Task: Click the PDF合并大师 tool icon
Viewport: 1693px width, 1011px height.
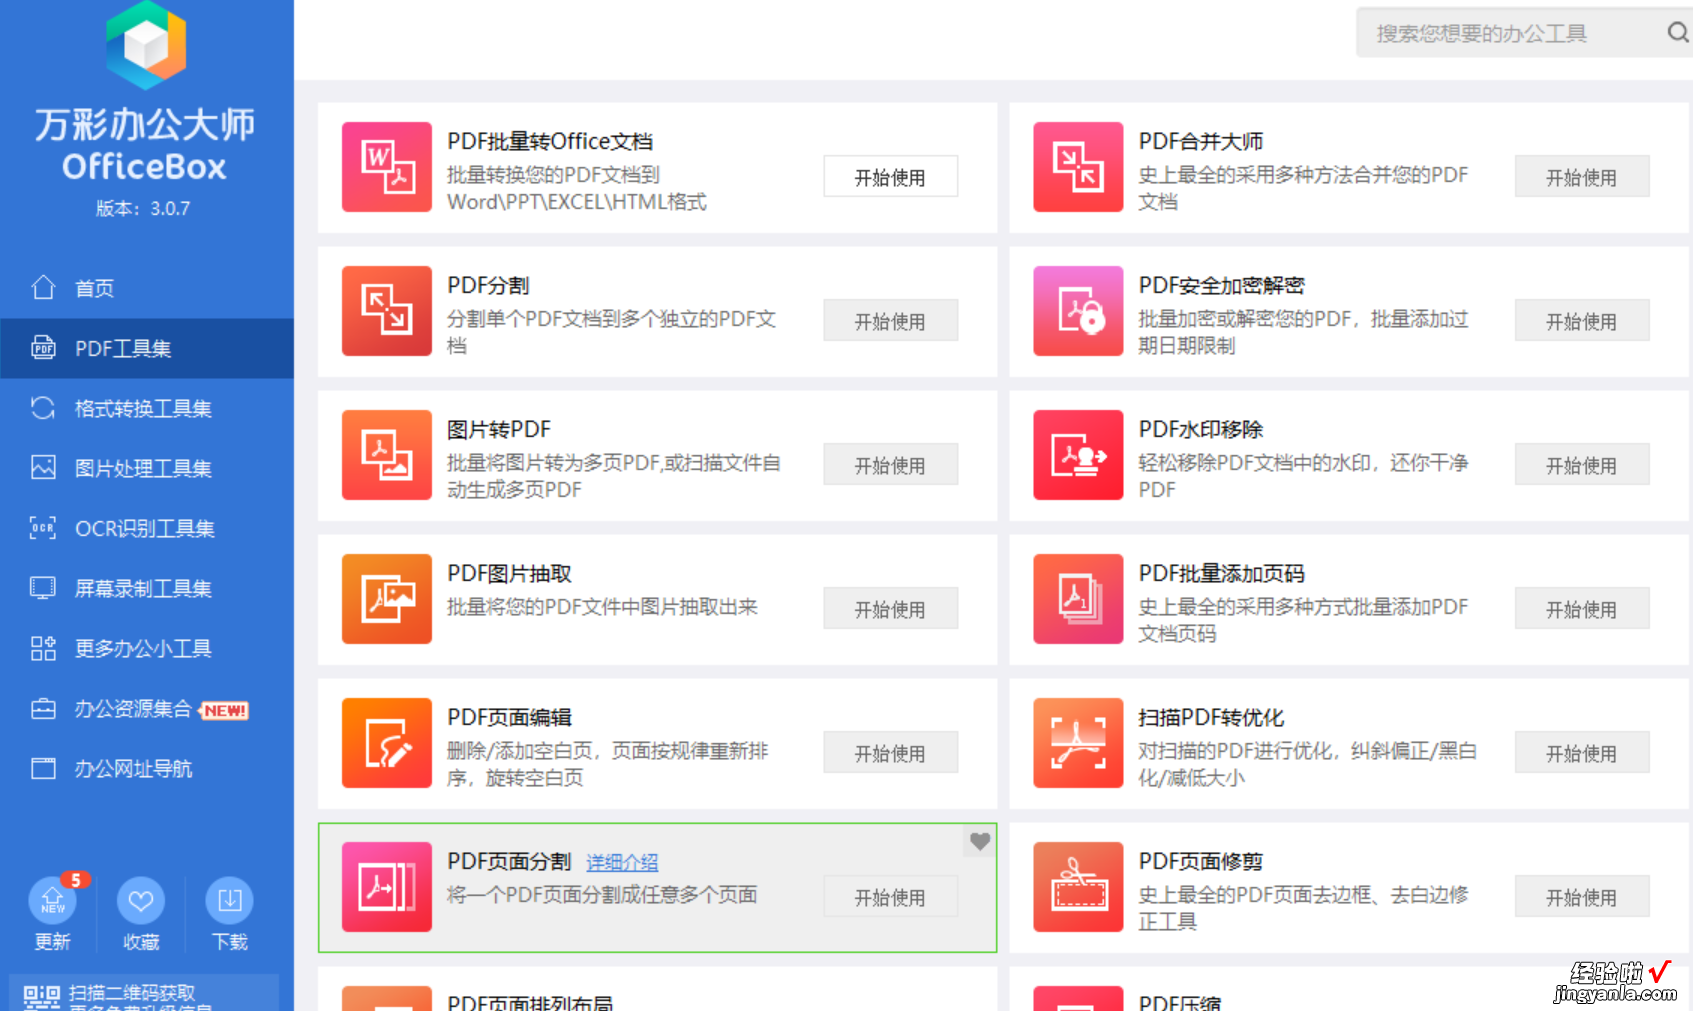Action: point(1078,167)
